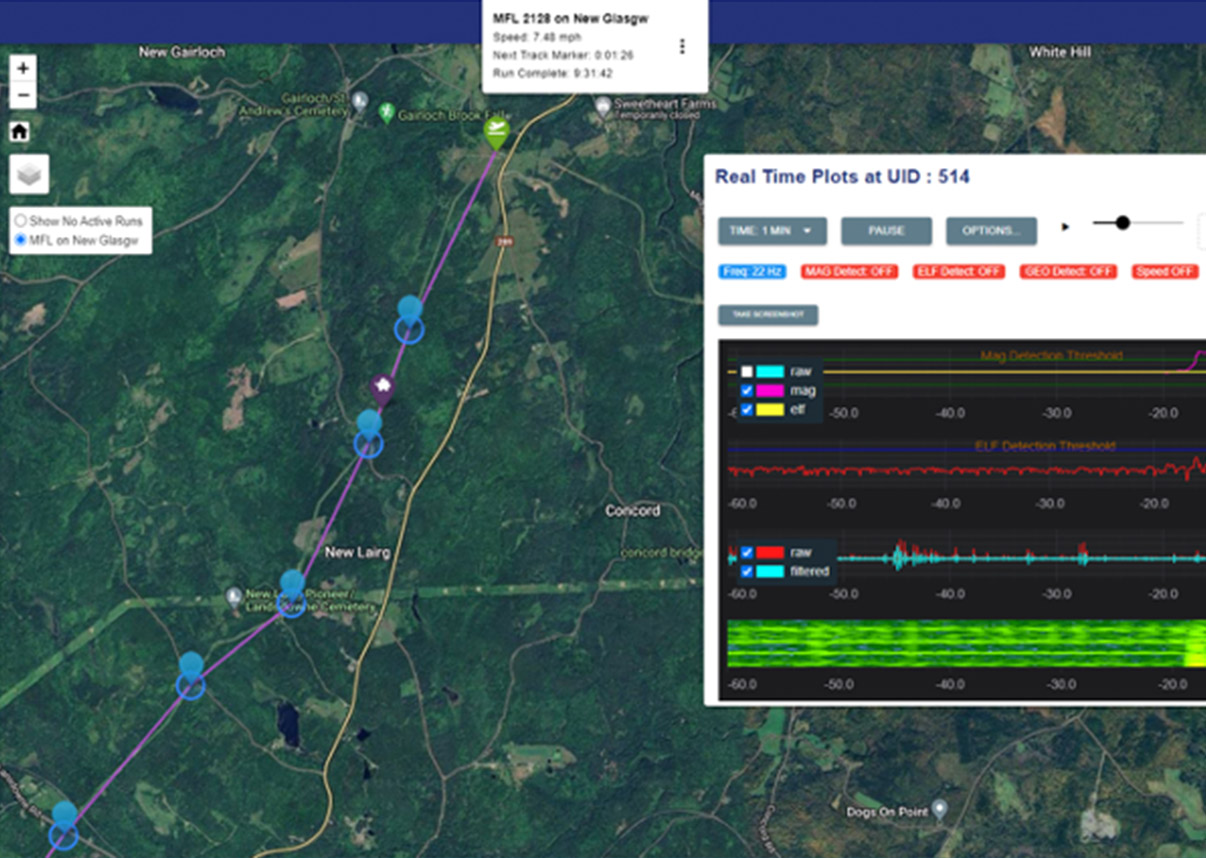Toggle MAG Detect: OFF badge

pos(850,271)
